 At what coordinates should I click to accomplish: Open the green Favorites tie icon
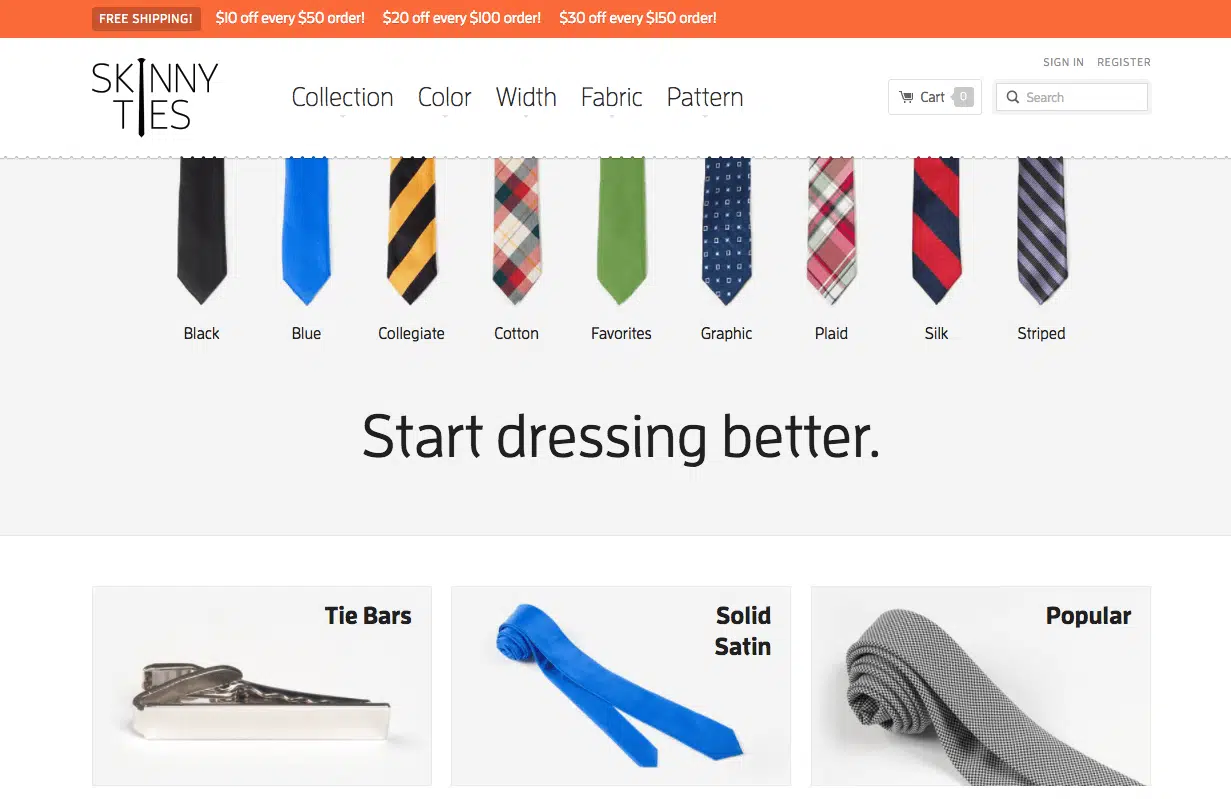621,231
